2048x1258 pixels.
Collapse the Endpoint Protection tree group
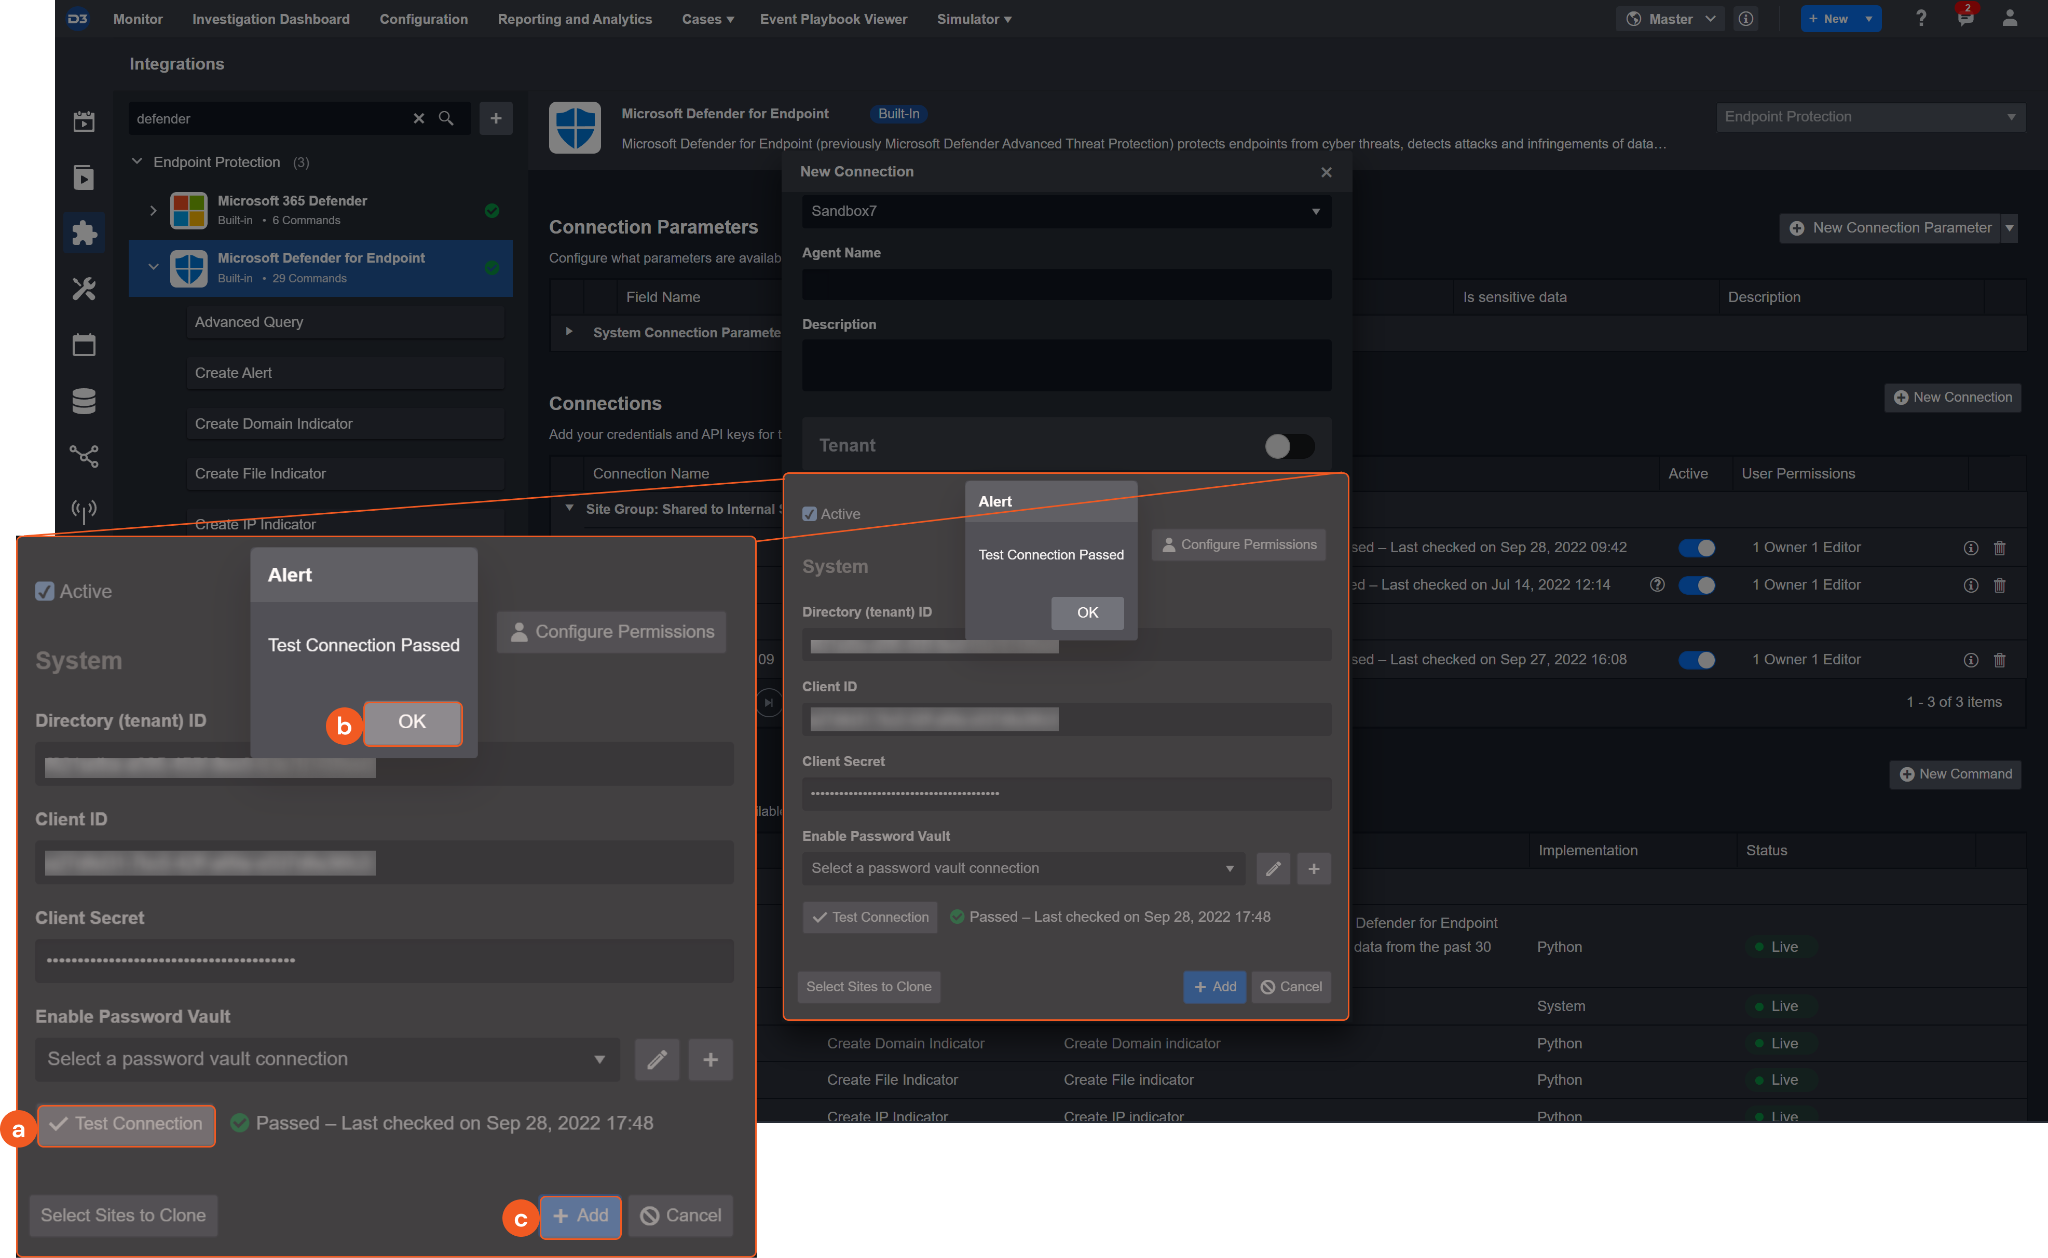pos(137,162)
